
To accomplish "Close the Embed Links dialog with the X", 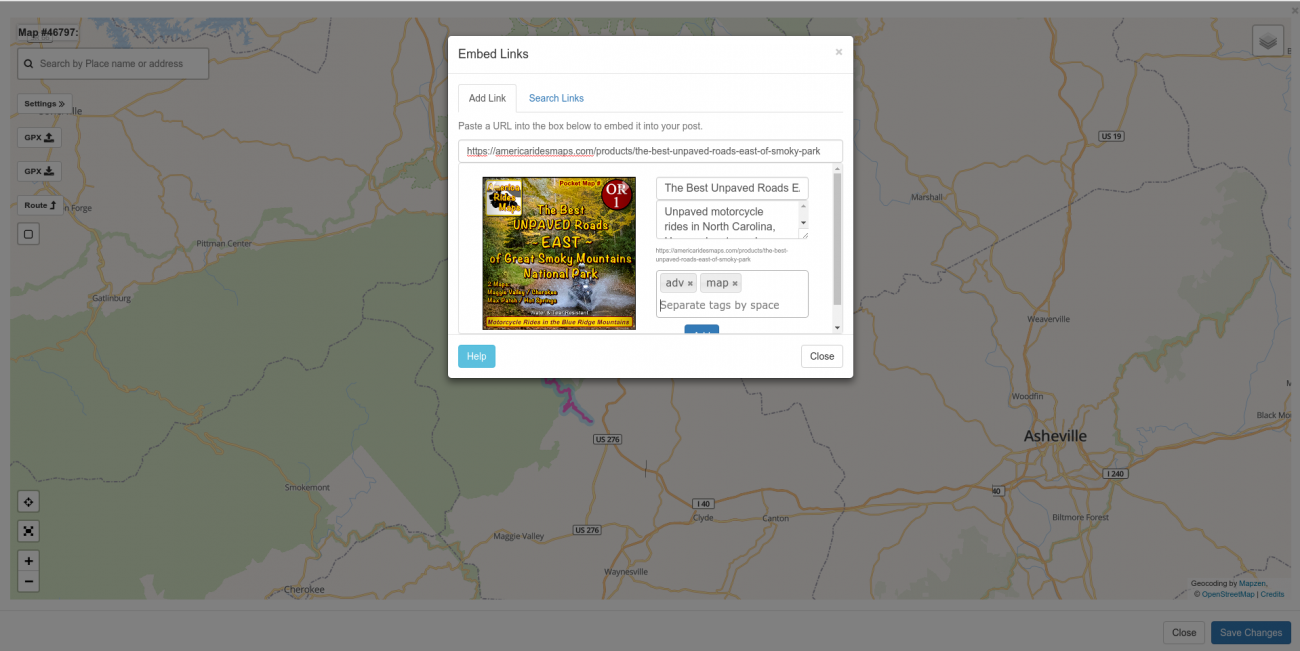I will (x=838, y=52).
